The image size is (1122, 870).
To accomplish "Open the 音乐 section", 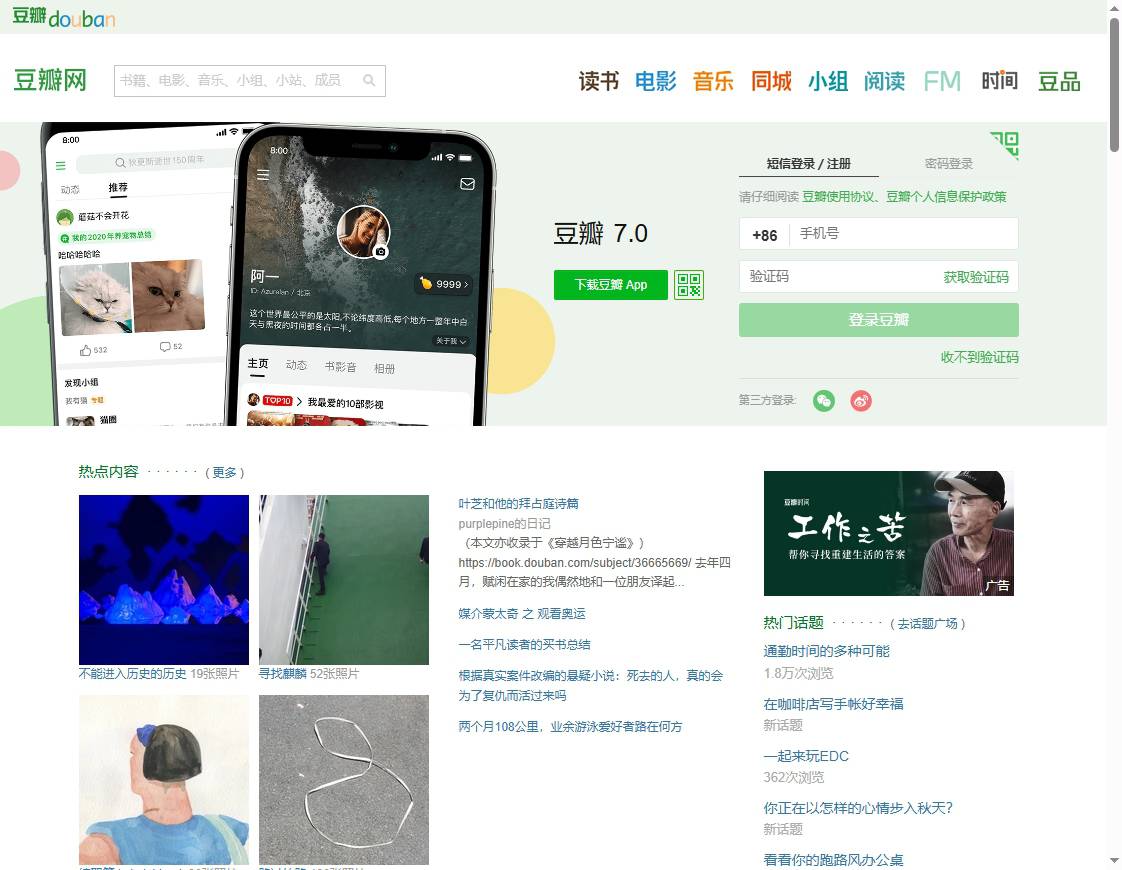I will [713, 81].
